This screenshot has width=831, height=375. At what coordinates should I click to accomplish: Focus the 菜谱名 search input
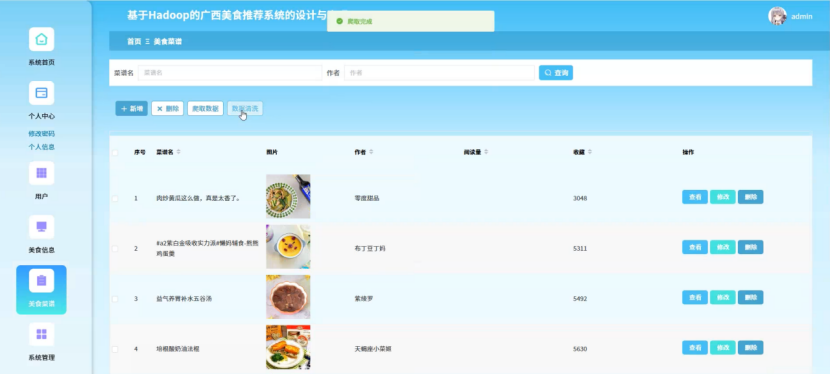(230, 73)
